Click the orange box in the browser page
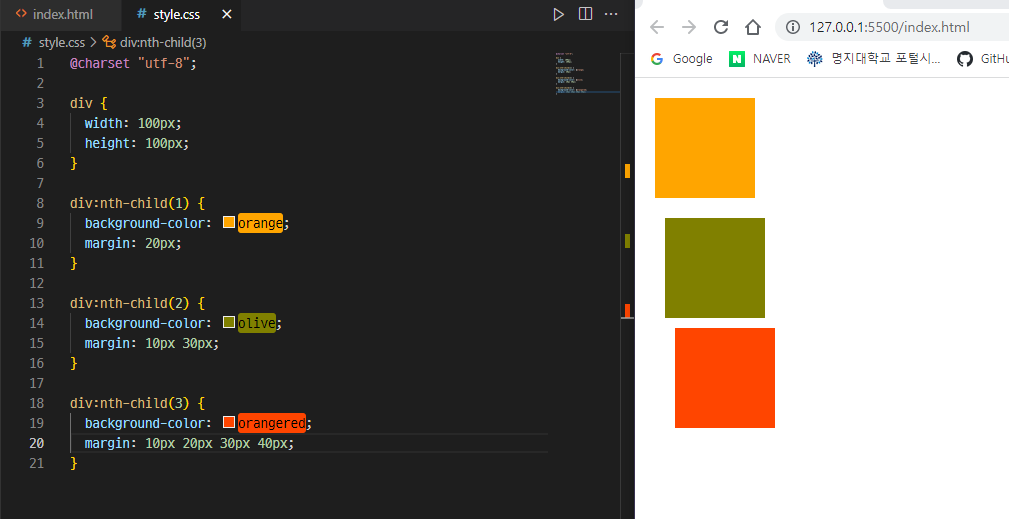This screenshot has height=519, width=1009. point(705,148)
